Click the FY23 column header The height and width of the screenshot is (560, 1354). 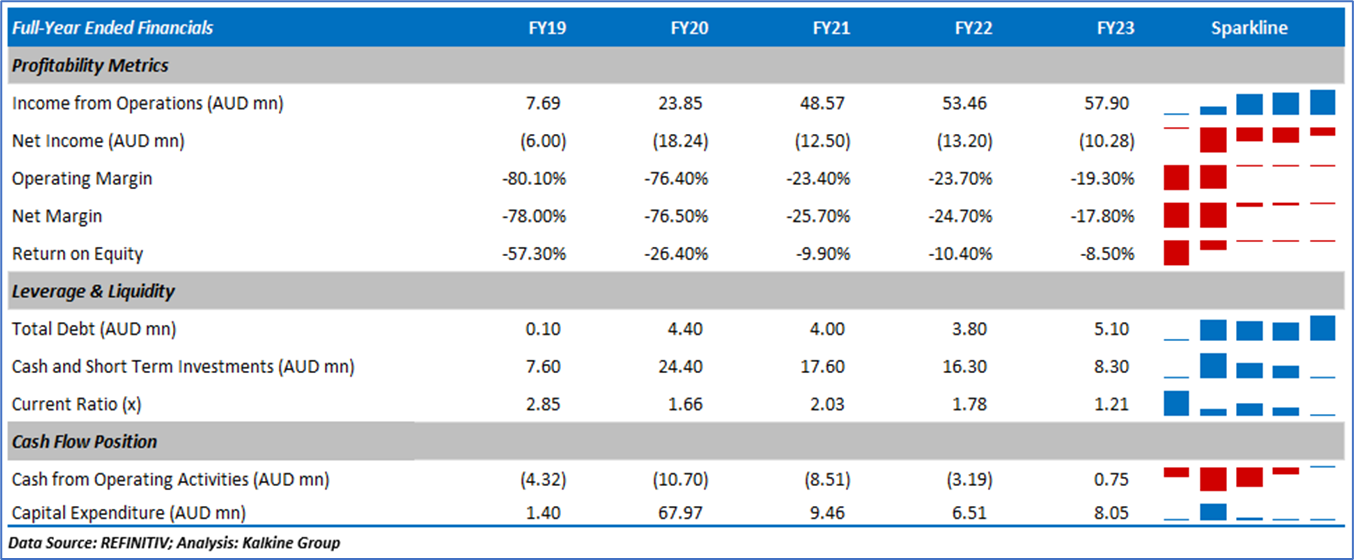click(1115, 28)
